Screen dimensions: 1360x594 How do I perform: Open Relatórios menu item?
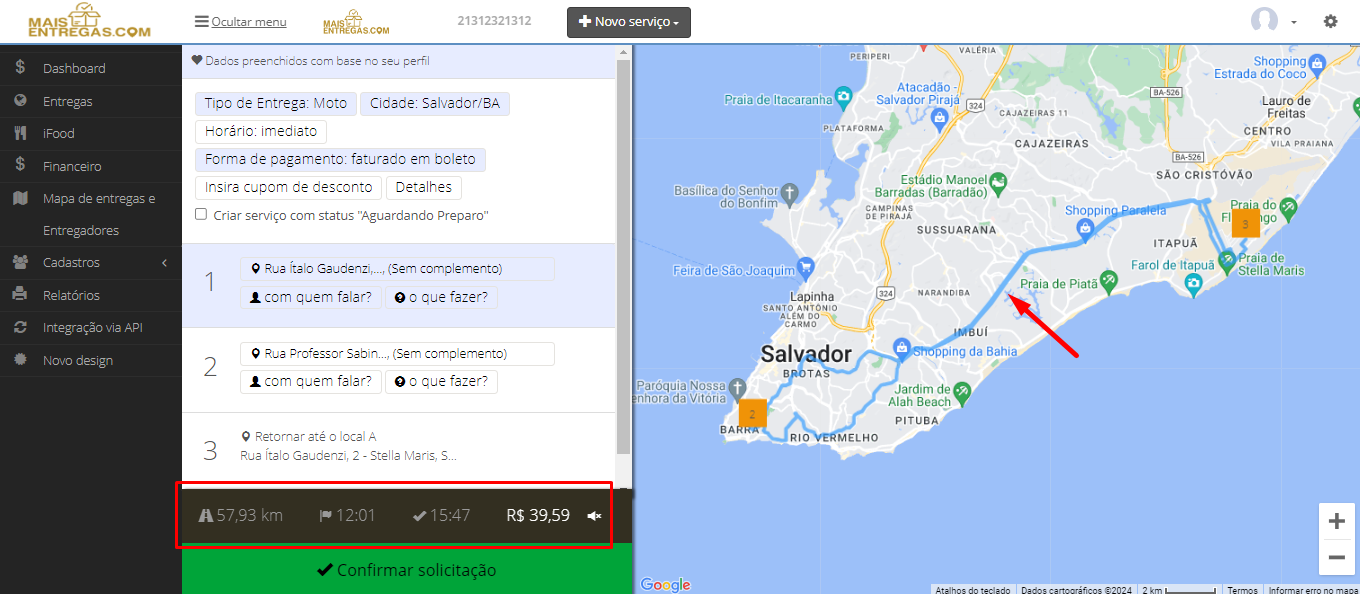[x=91, y=295]
